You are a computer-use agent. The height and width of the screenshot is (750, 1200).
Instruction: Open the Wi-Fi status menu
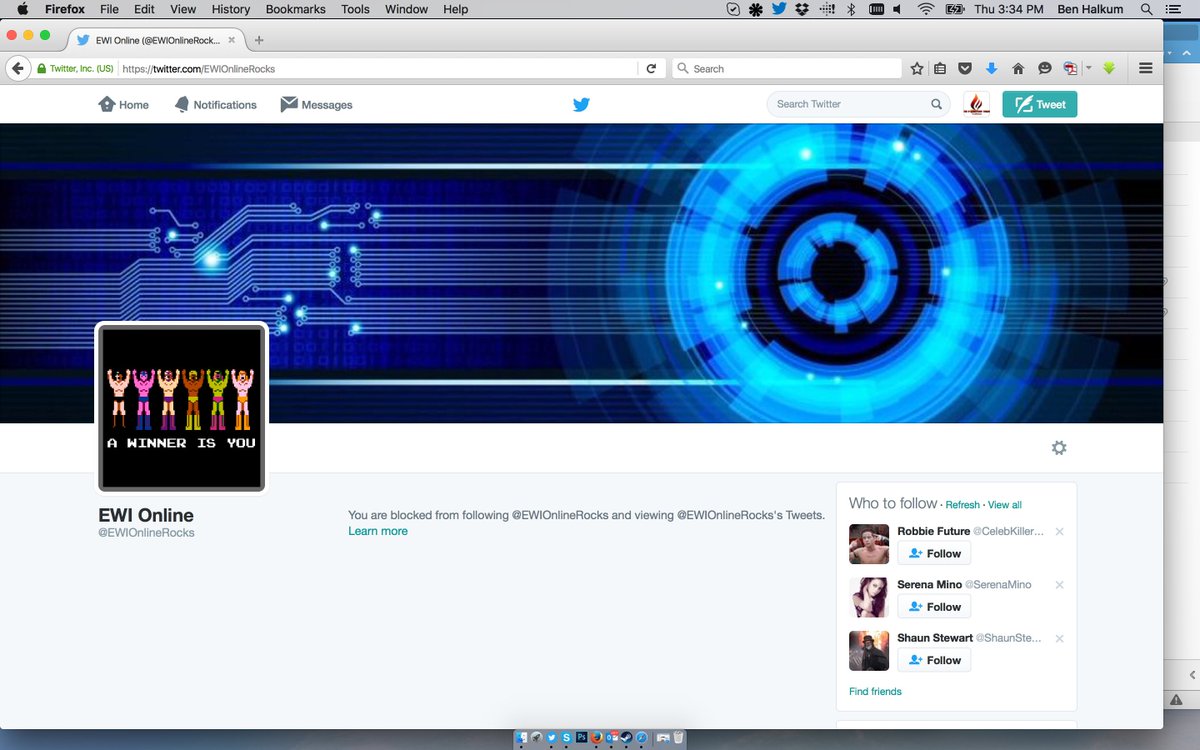tap(926, 9)
